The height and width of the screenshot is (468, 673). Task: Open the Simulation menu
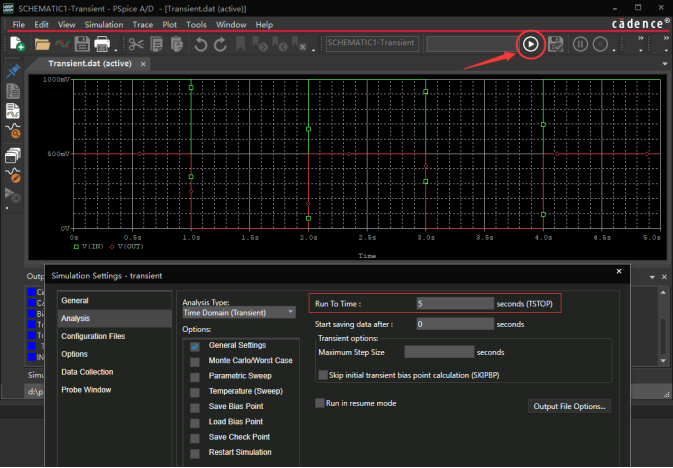tap(104, 24)
